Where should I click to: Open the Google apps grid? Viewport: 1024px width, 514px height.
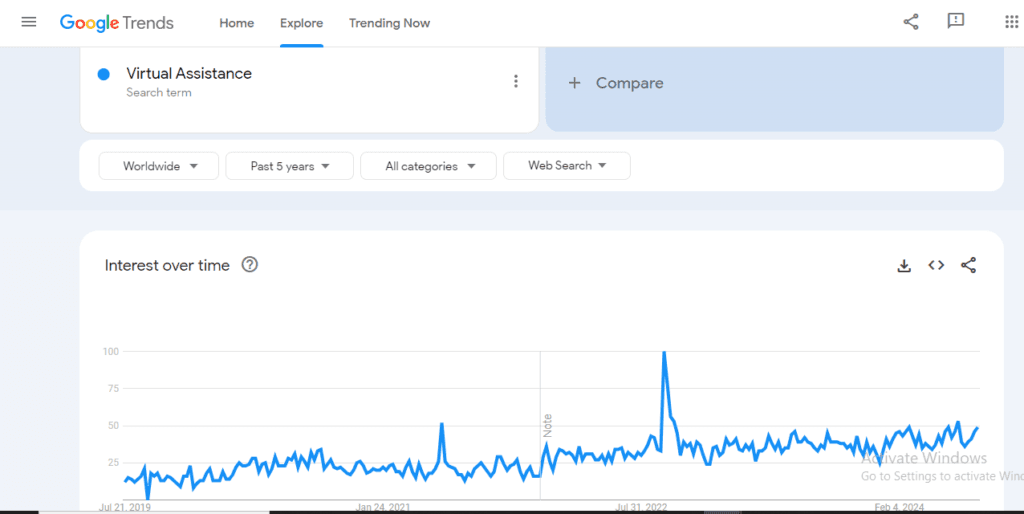click(1011, 22)
